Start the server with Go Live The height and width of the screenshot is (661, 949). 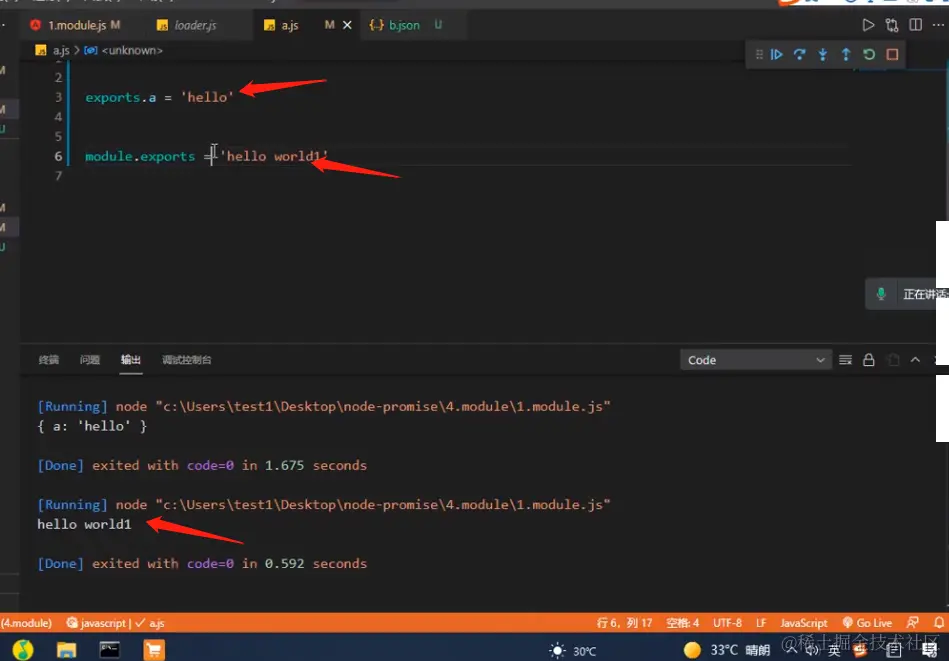click(x=867, y=623)
